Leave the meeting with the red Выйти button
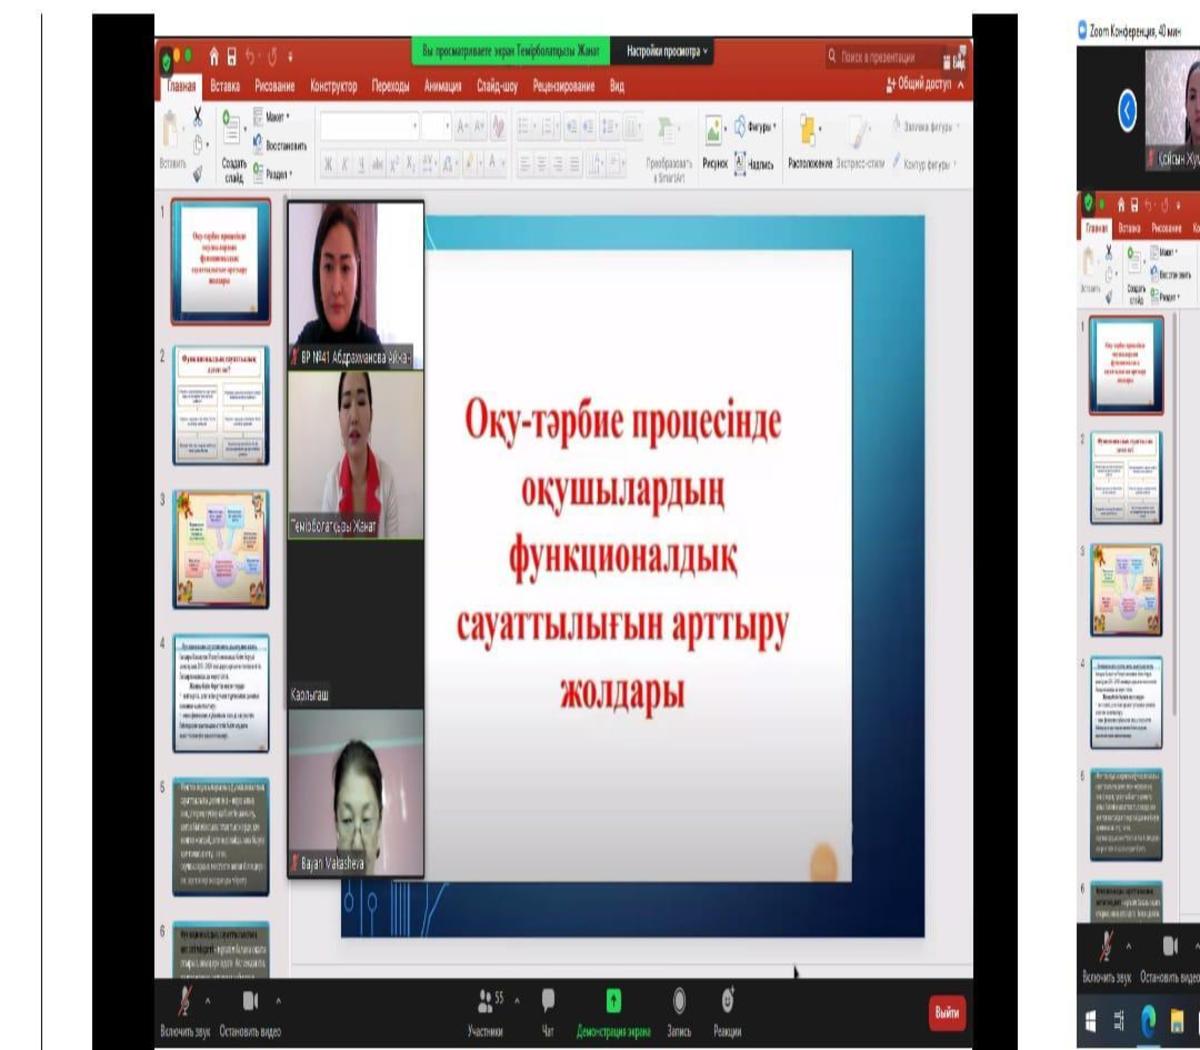Image resolution: width=1200 pixels, height=1050 pixels. pos(946,1012)
